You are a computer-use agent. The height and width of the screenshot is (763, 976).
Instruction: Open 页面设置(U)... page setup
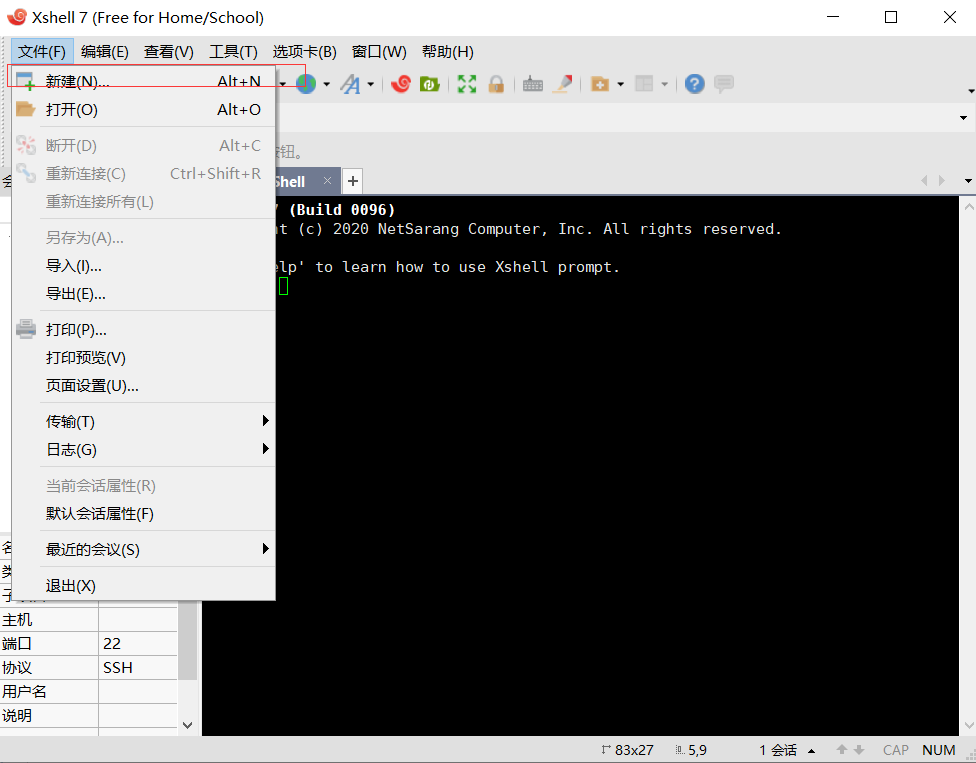click(144, 386)
